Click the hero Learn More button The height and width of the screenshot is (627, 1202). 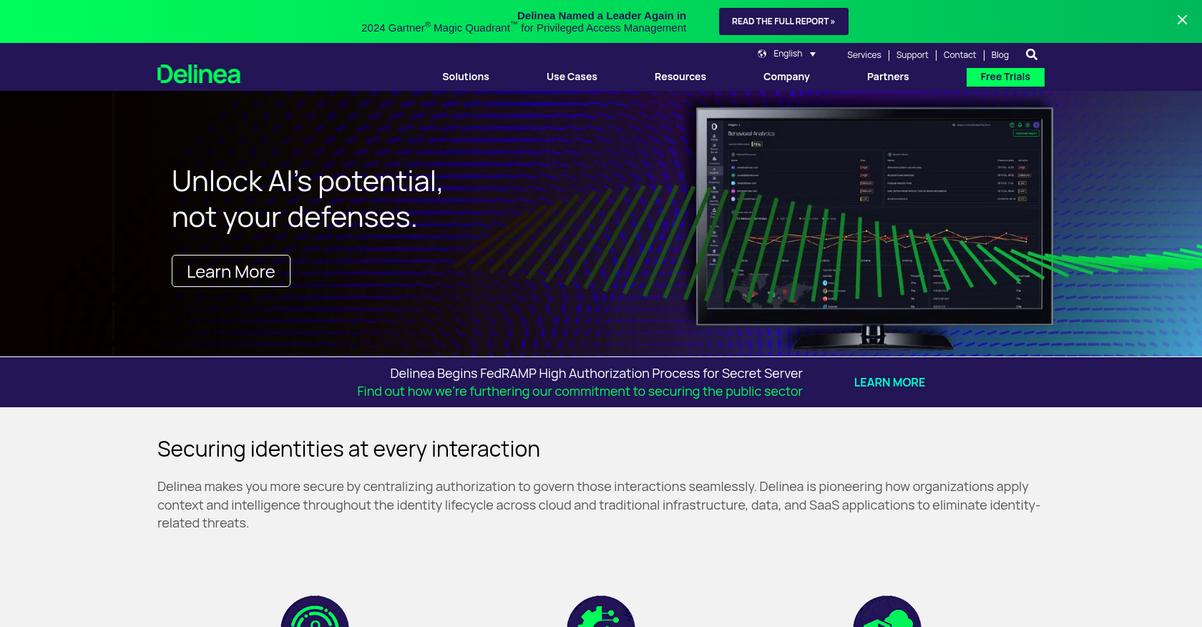231,271
